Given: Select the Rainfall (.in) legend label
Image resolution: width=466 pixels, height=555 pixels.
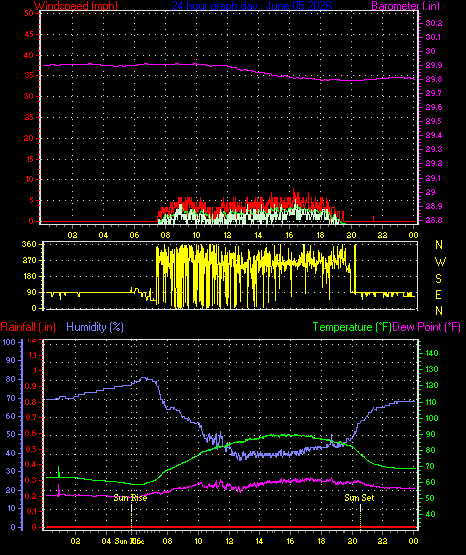Looking at the screenshot, I should [28, 327].
